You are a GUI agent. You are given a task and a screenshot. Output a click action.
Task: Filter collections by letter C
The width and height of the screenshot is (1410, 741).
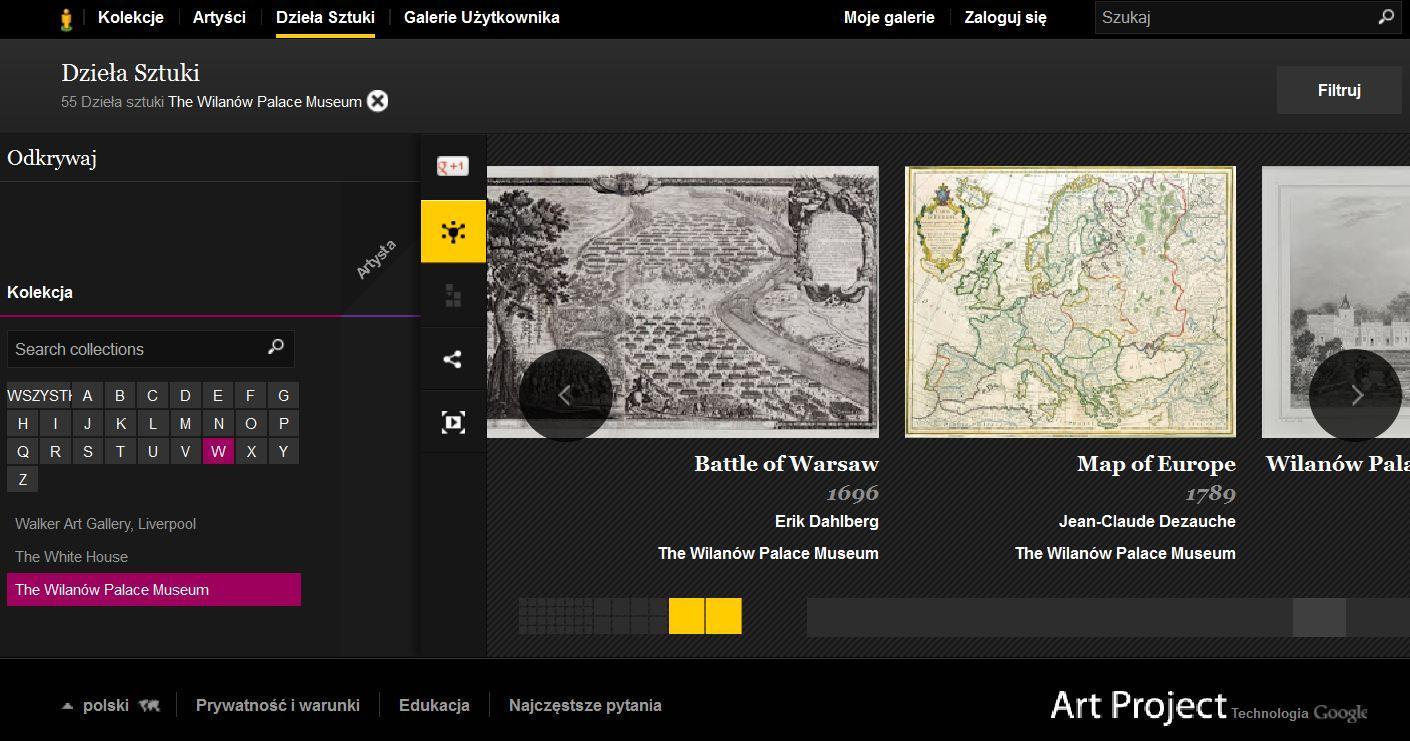(152, 395)
